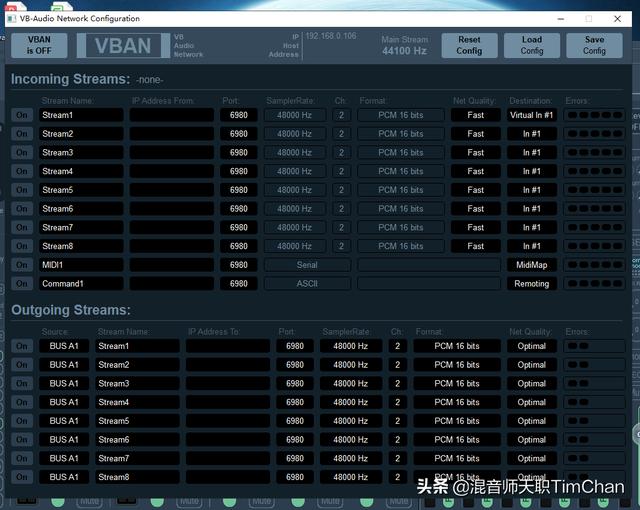Change channel count 2 of outgoing Stream3
Viewport: 640px width, 510px height.
397,384
